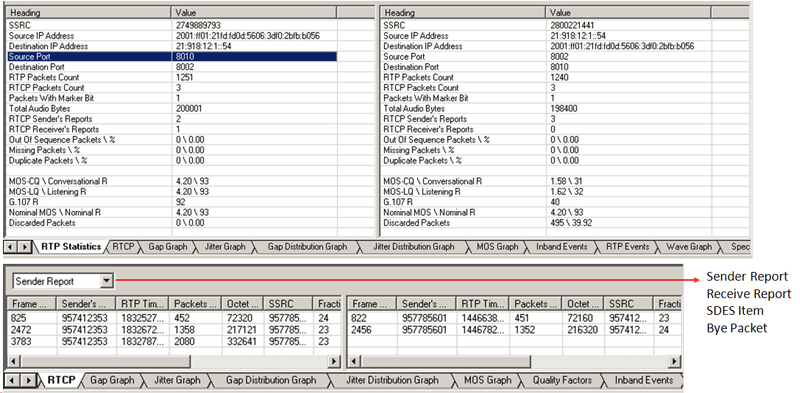Click left table's horizontal scrollbar right arrow

tap(334, 361)
